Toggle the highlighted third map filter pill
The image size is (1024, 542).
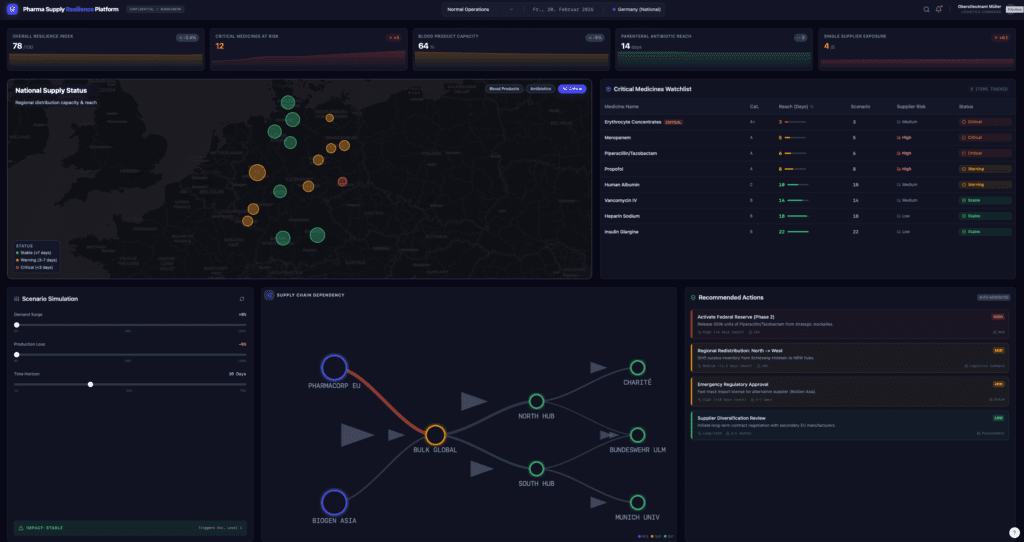point(572,89)
